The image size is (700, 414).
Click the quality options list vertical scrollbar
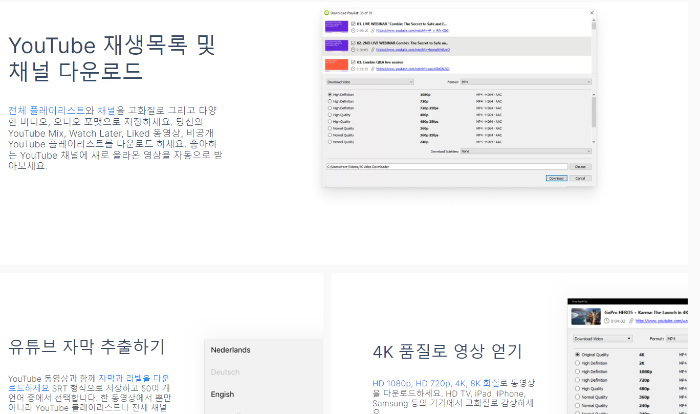click(x=594, y=118)
